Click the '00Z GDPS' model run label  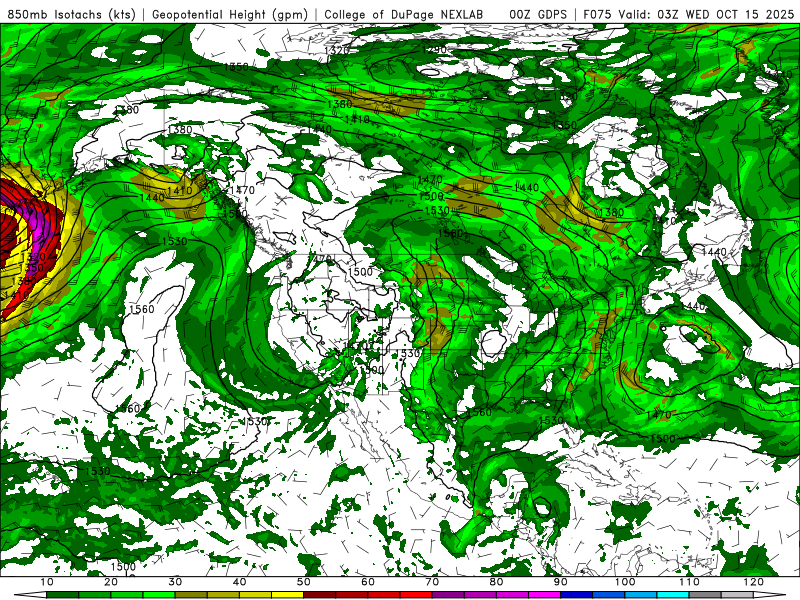[538, 15]
